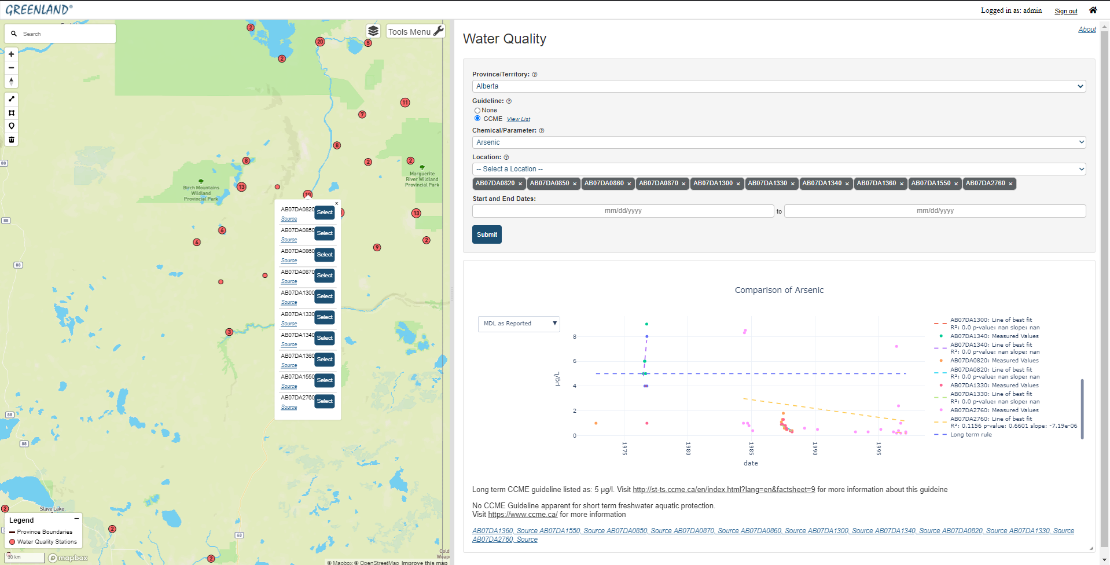Click the Submit button
1110x565 pixels.
[487, 234]
